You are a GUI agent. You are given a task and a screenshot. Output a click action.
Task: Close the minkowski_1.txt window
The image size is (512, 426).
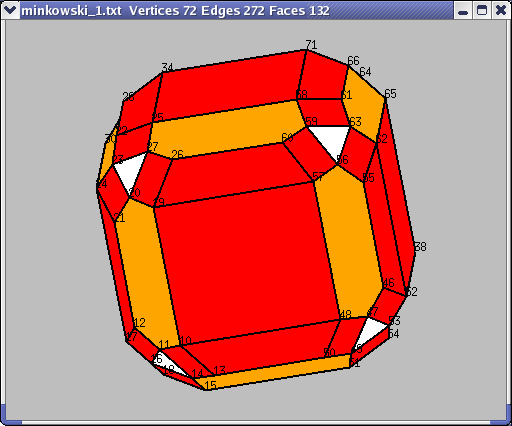point(501,10)
